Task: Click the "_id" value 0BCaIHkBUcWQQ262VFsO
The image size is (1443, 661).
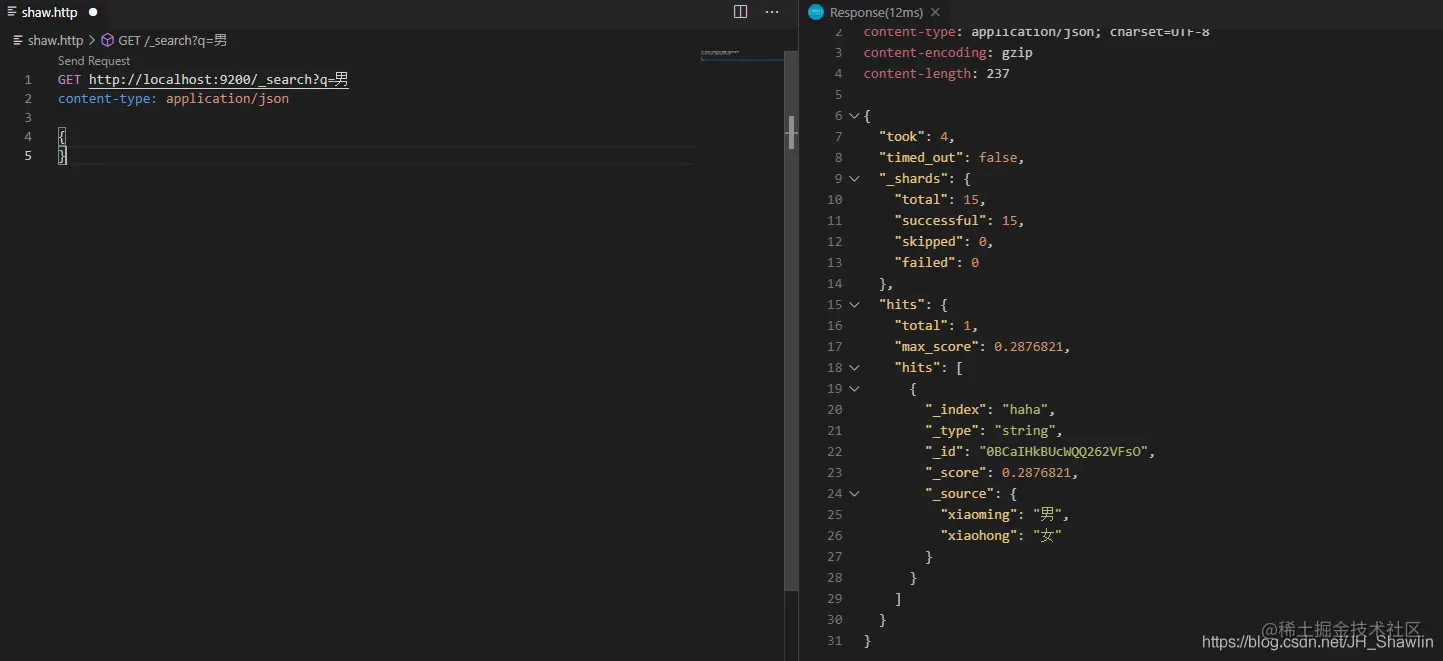Action: coord(1063,452)
